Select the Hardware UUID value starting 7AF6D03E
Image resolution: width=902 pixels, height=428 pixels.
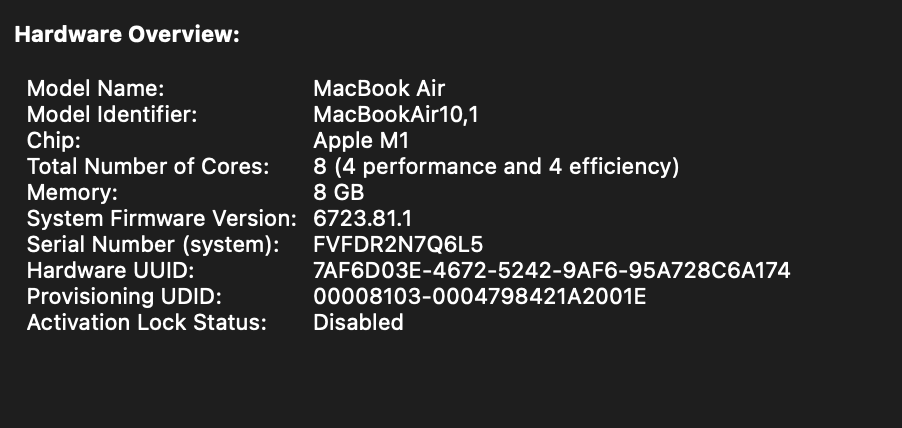(552, 270)
